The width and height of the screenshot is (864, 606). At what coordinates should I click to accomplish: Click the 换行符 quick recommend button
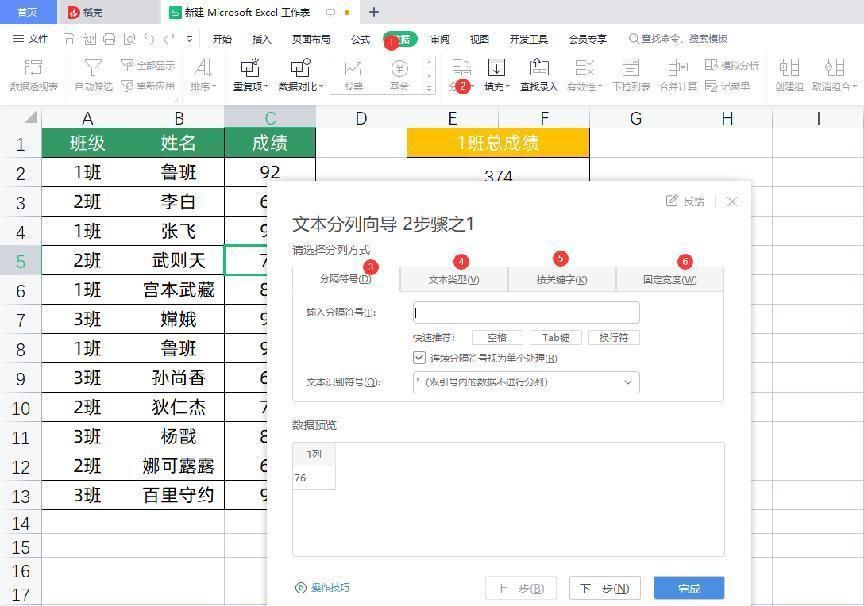point(613,337)
